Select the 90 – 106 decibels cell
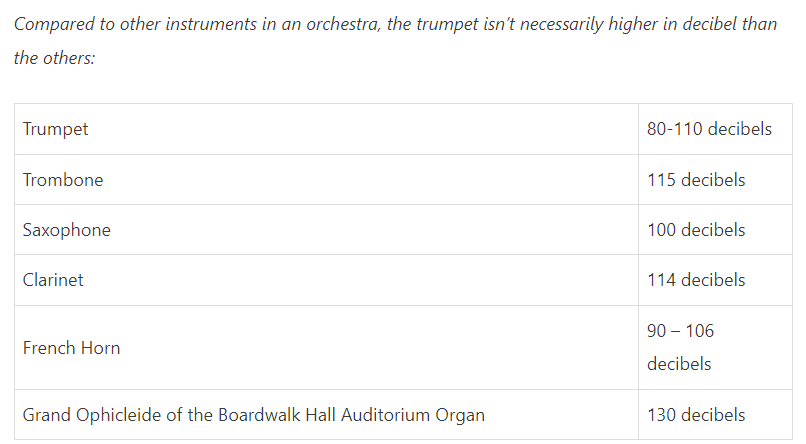This screenshot has height=444, width=806. pos(715,348)
